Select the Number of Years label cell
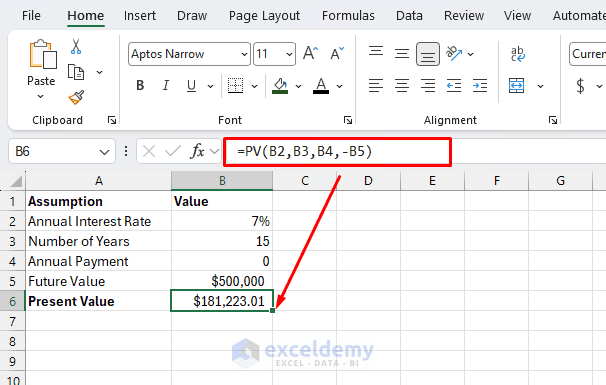 click(99, 241)
